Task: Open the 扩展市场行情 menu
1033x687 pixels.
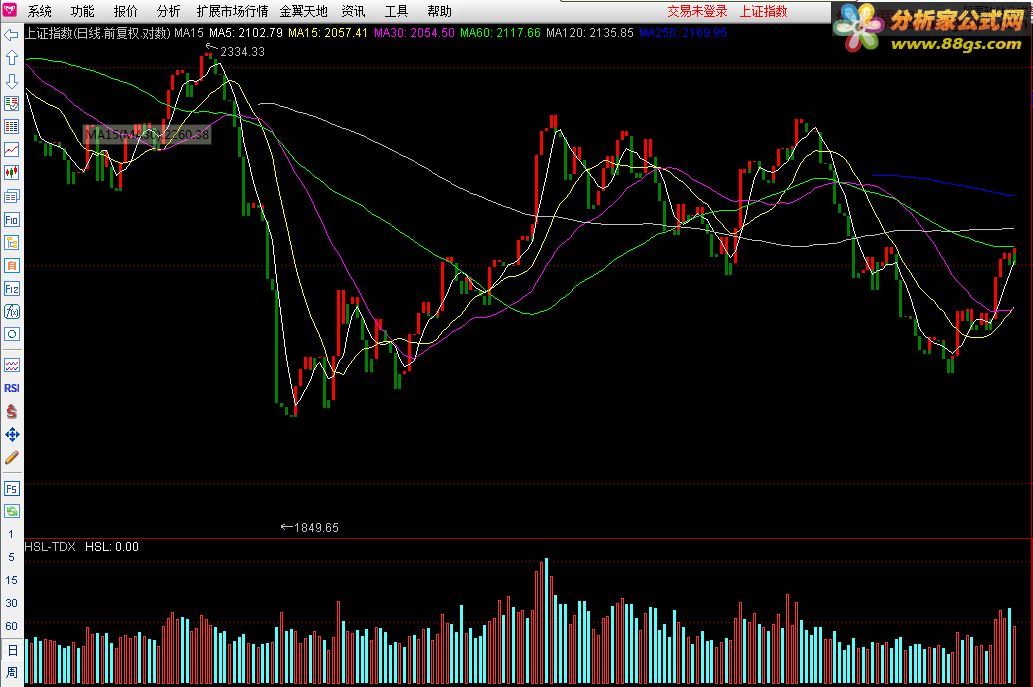Action: point(232,11)
